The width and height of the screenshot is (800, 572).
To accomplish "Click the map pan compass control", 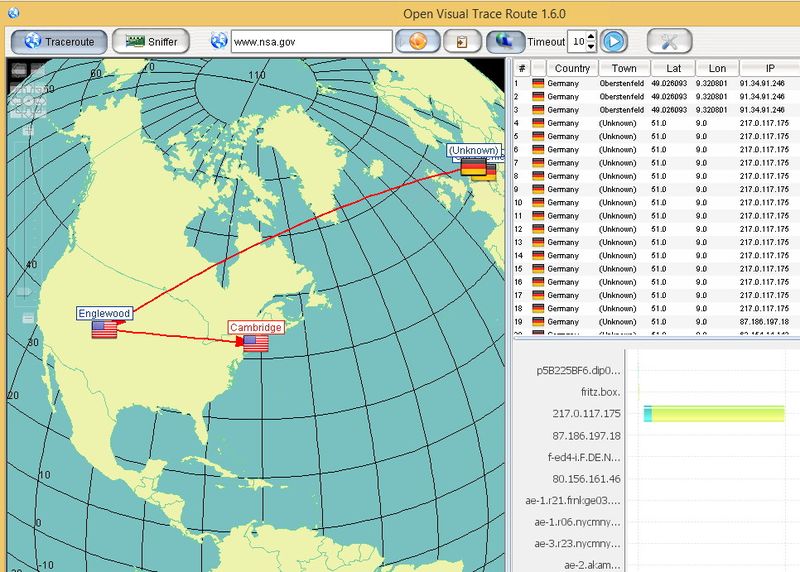I will point(28,101).
